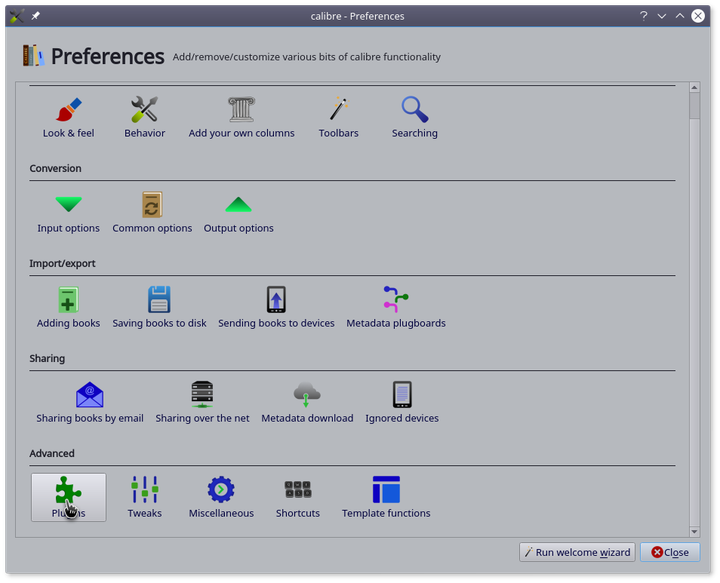Click the Run welcome wizard button
This screenshot has width=720, height=583.
click(x=577, y=552)
